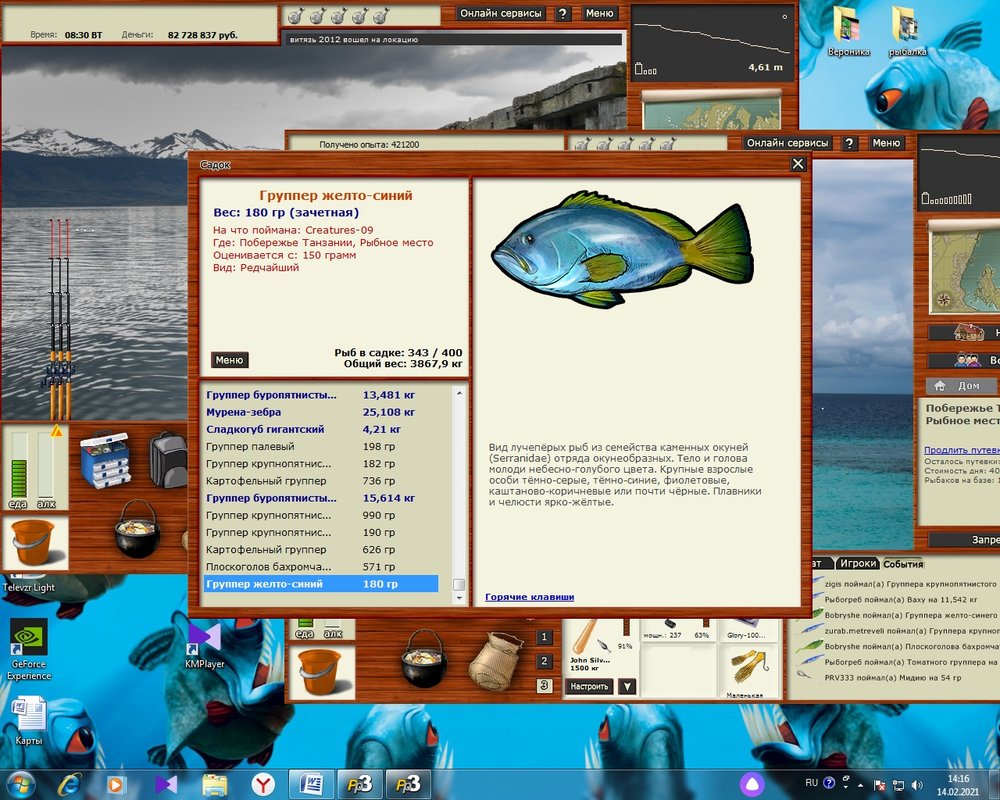Open the gray backpack inventory

click(168, 458)
